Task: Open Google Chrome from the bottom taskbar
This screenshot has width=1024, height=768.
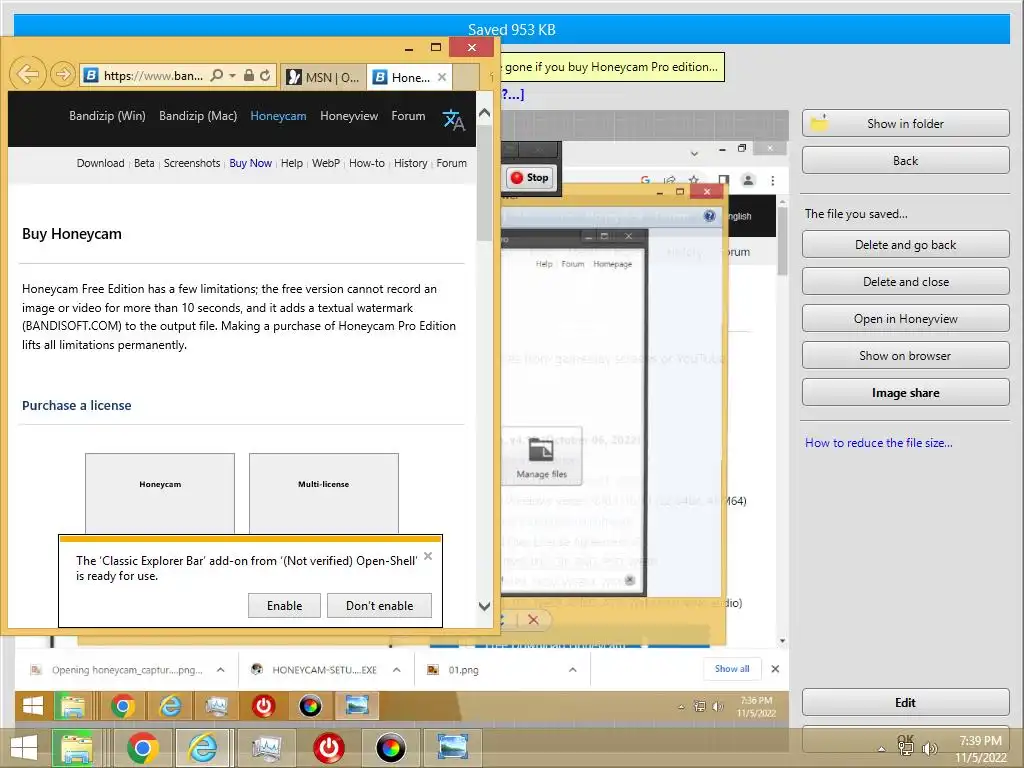Action: tap(142, 748)
